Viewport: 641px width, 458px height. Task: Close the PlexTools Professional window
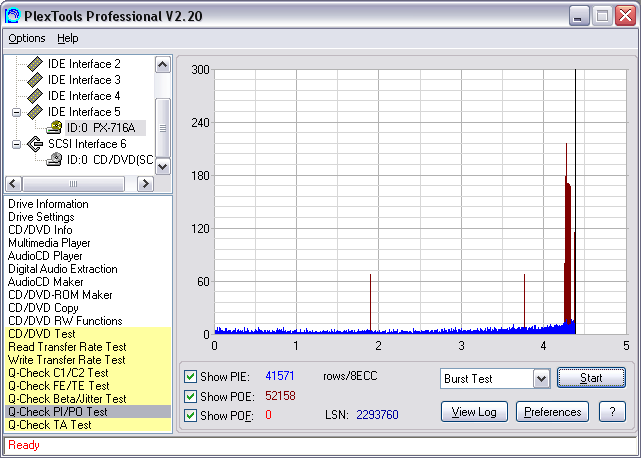point(626,16)
